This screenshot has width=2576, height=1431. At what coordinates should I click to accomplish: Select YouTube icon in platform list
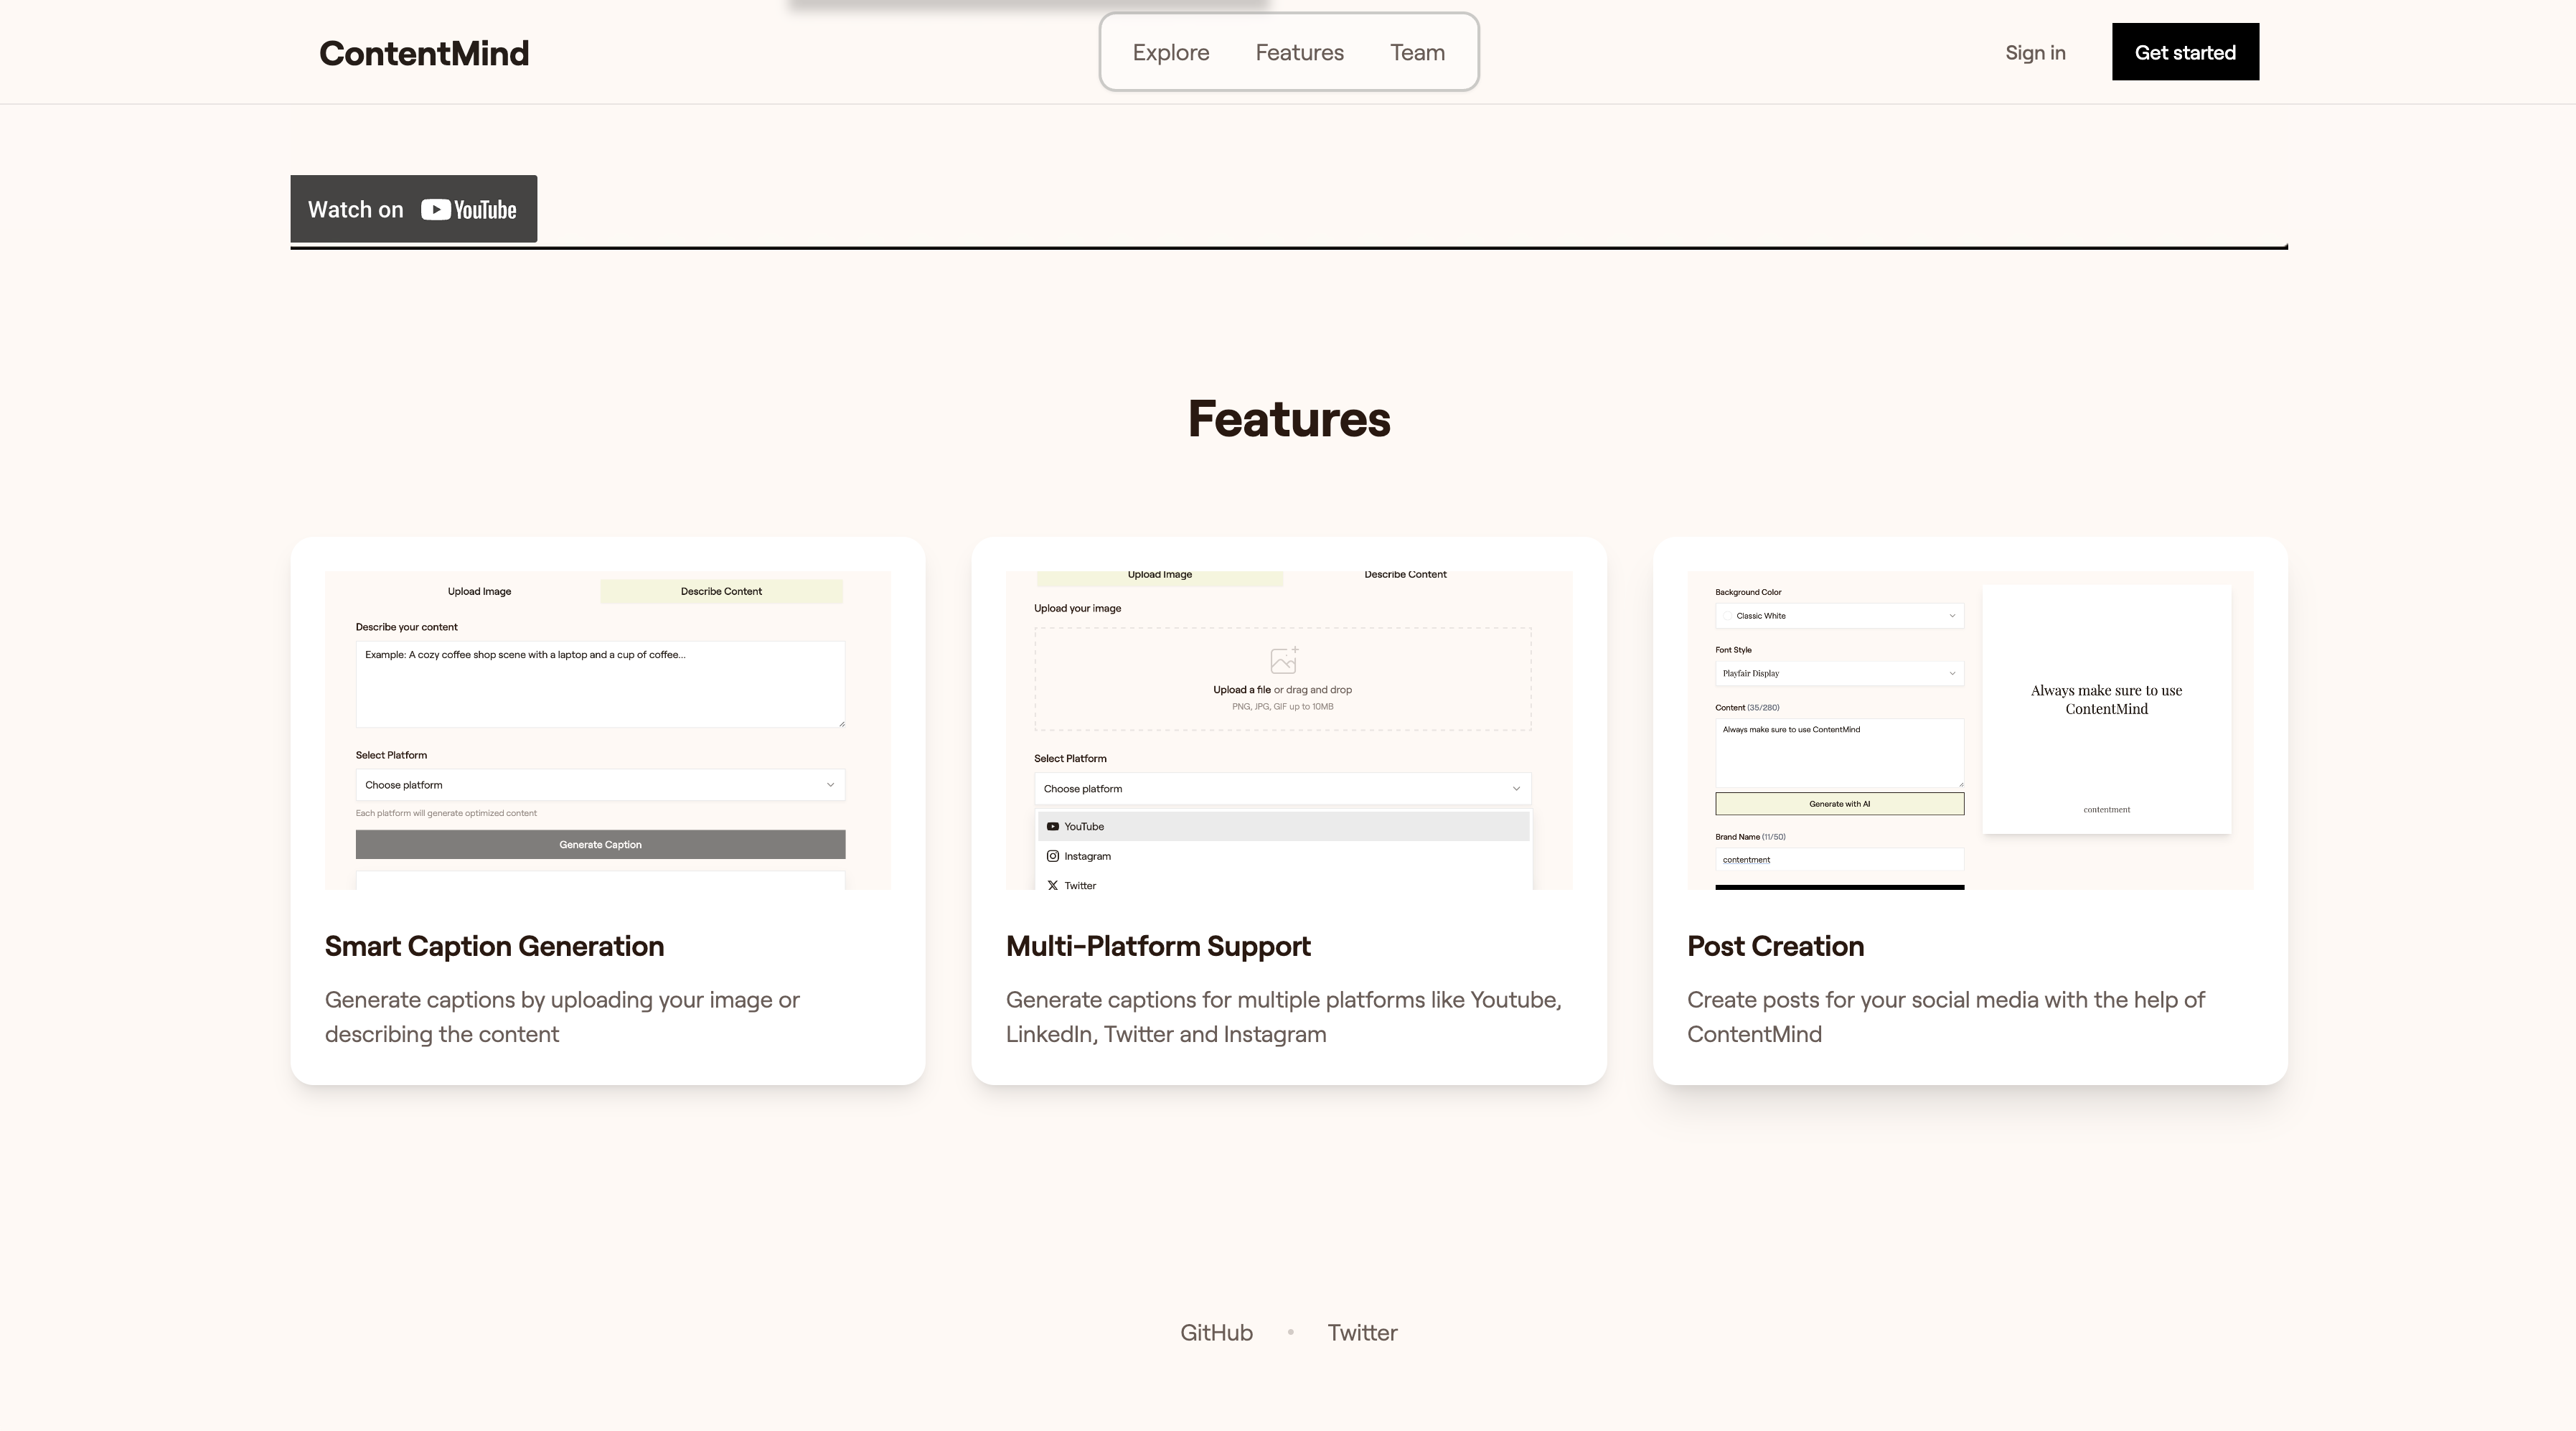tap(1052, 827)
